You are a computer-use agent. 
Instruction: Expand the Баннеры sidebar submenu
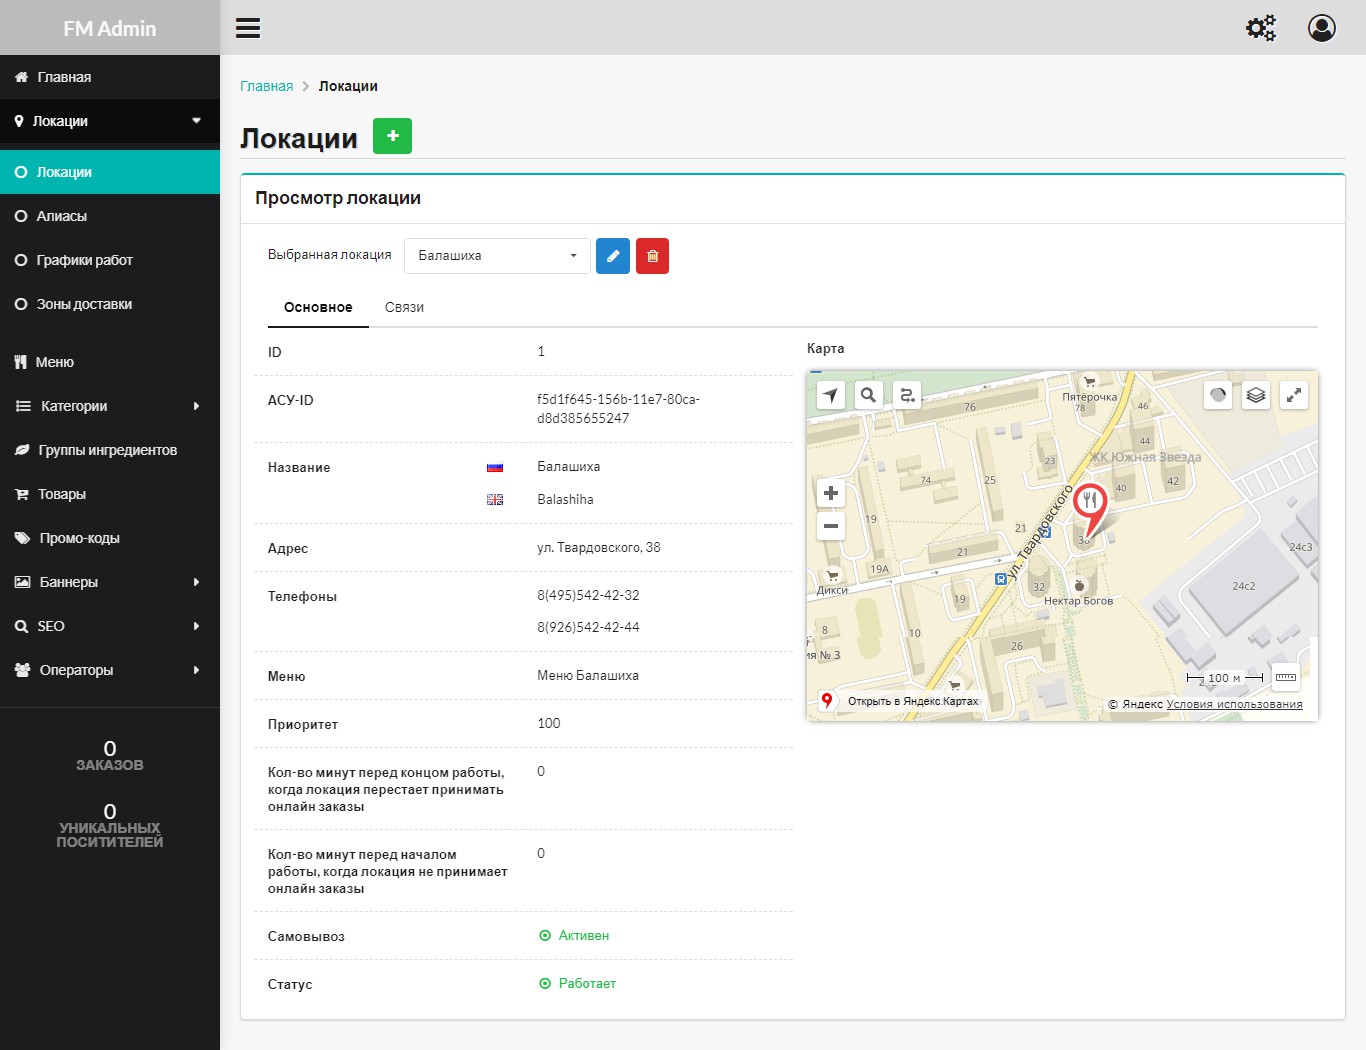pyautogui.click(x=110, y=582)
